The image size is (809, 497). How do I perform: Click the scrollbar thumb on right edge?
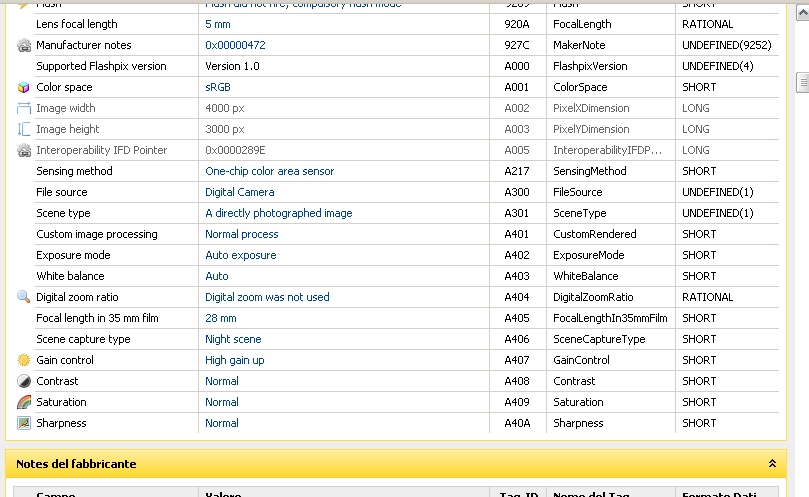pos(802,82)
